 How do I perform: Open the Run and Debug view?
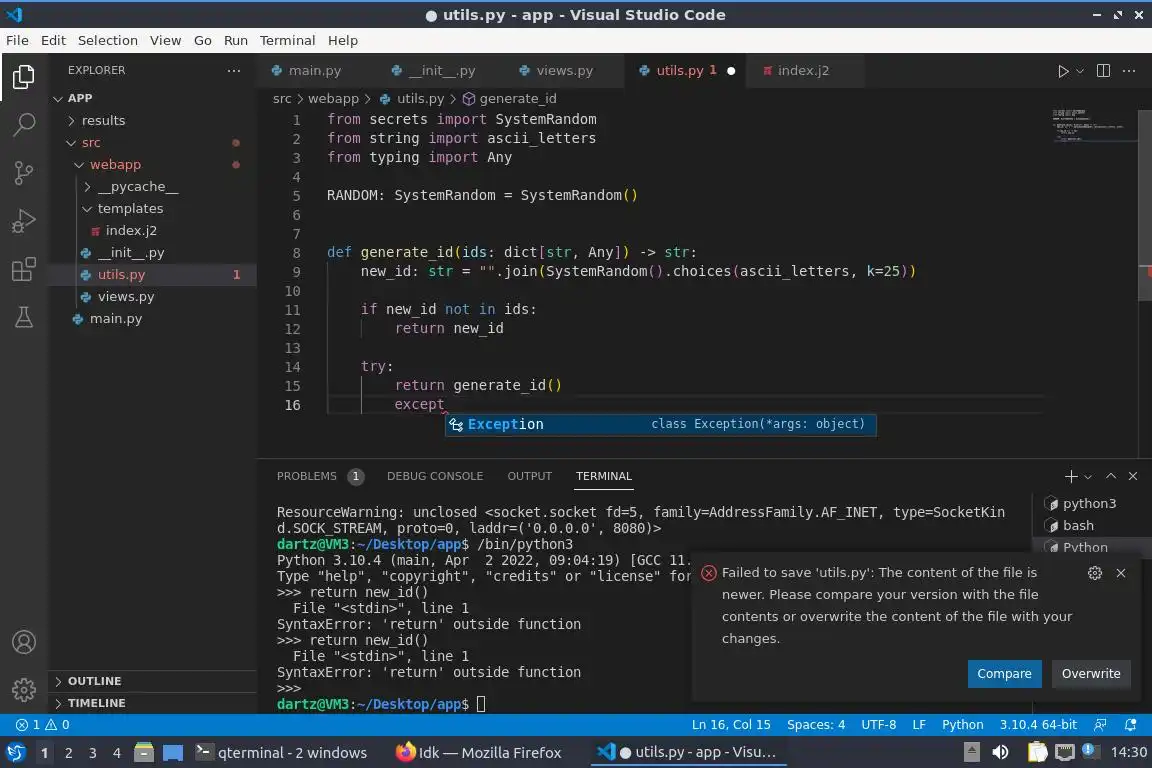click(x=24, y=221)
